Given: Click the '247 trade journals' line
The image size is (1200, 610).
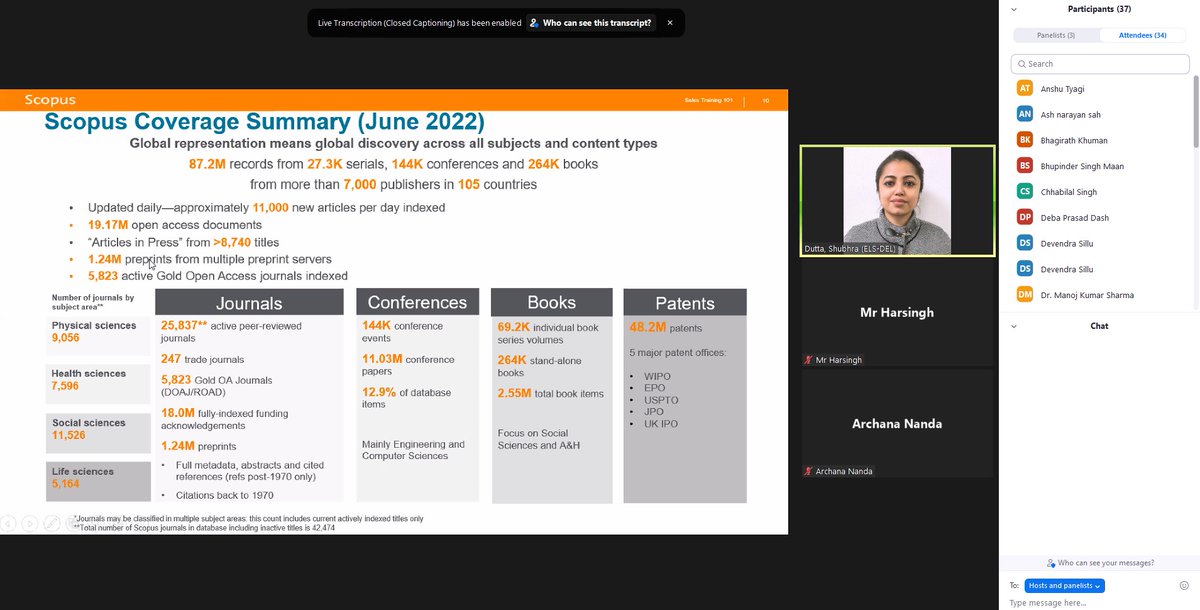Looking at the screenshot, I should pyautogui.click(x=202, y=359).
